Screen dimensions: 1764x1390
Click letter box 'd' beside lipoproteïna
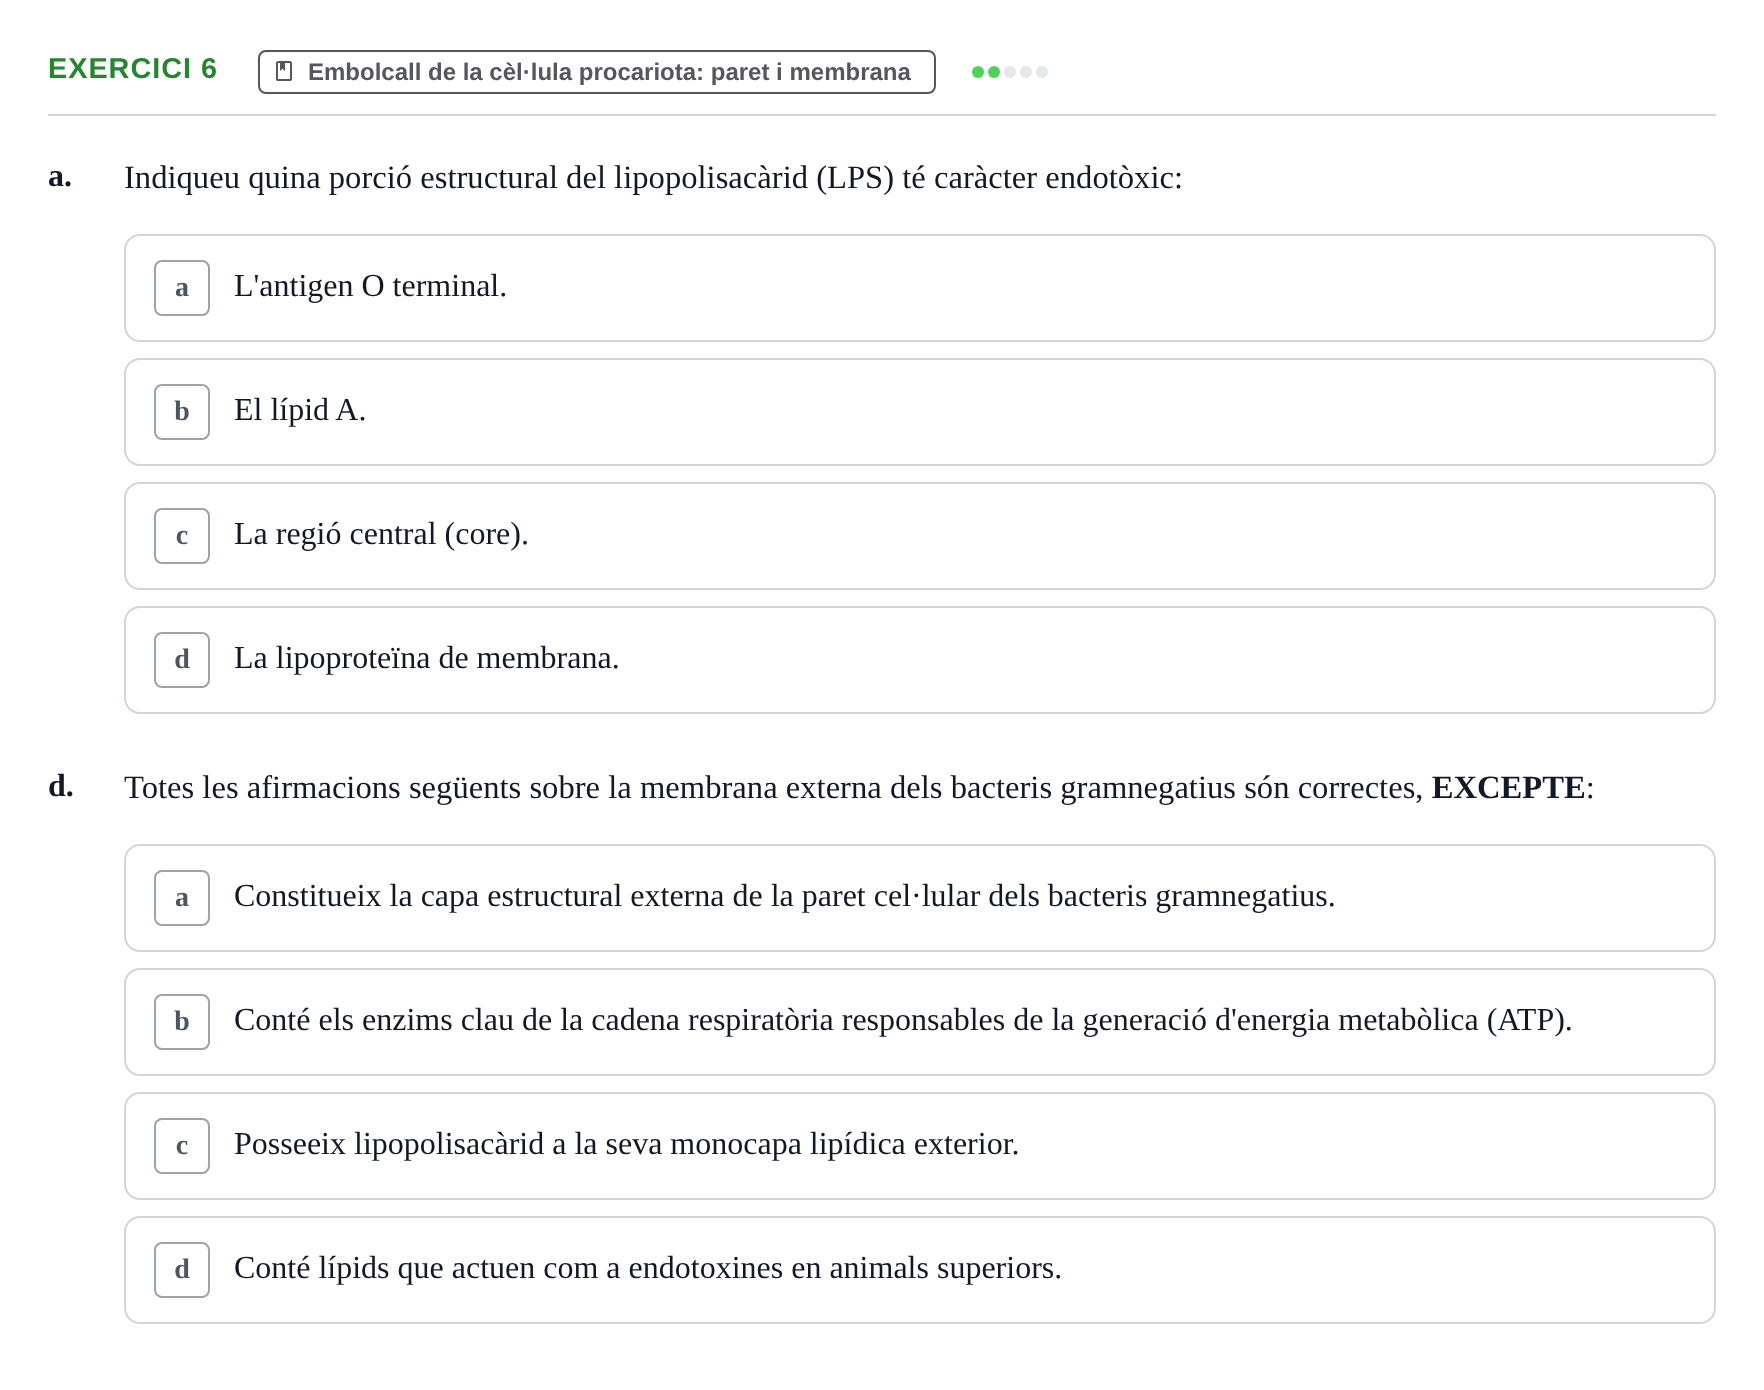(182, 660)
